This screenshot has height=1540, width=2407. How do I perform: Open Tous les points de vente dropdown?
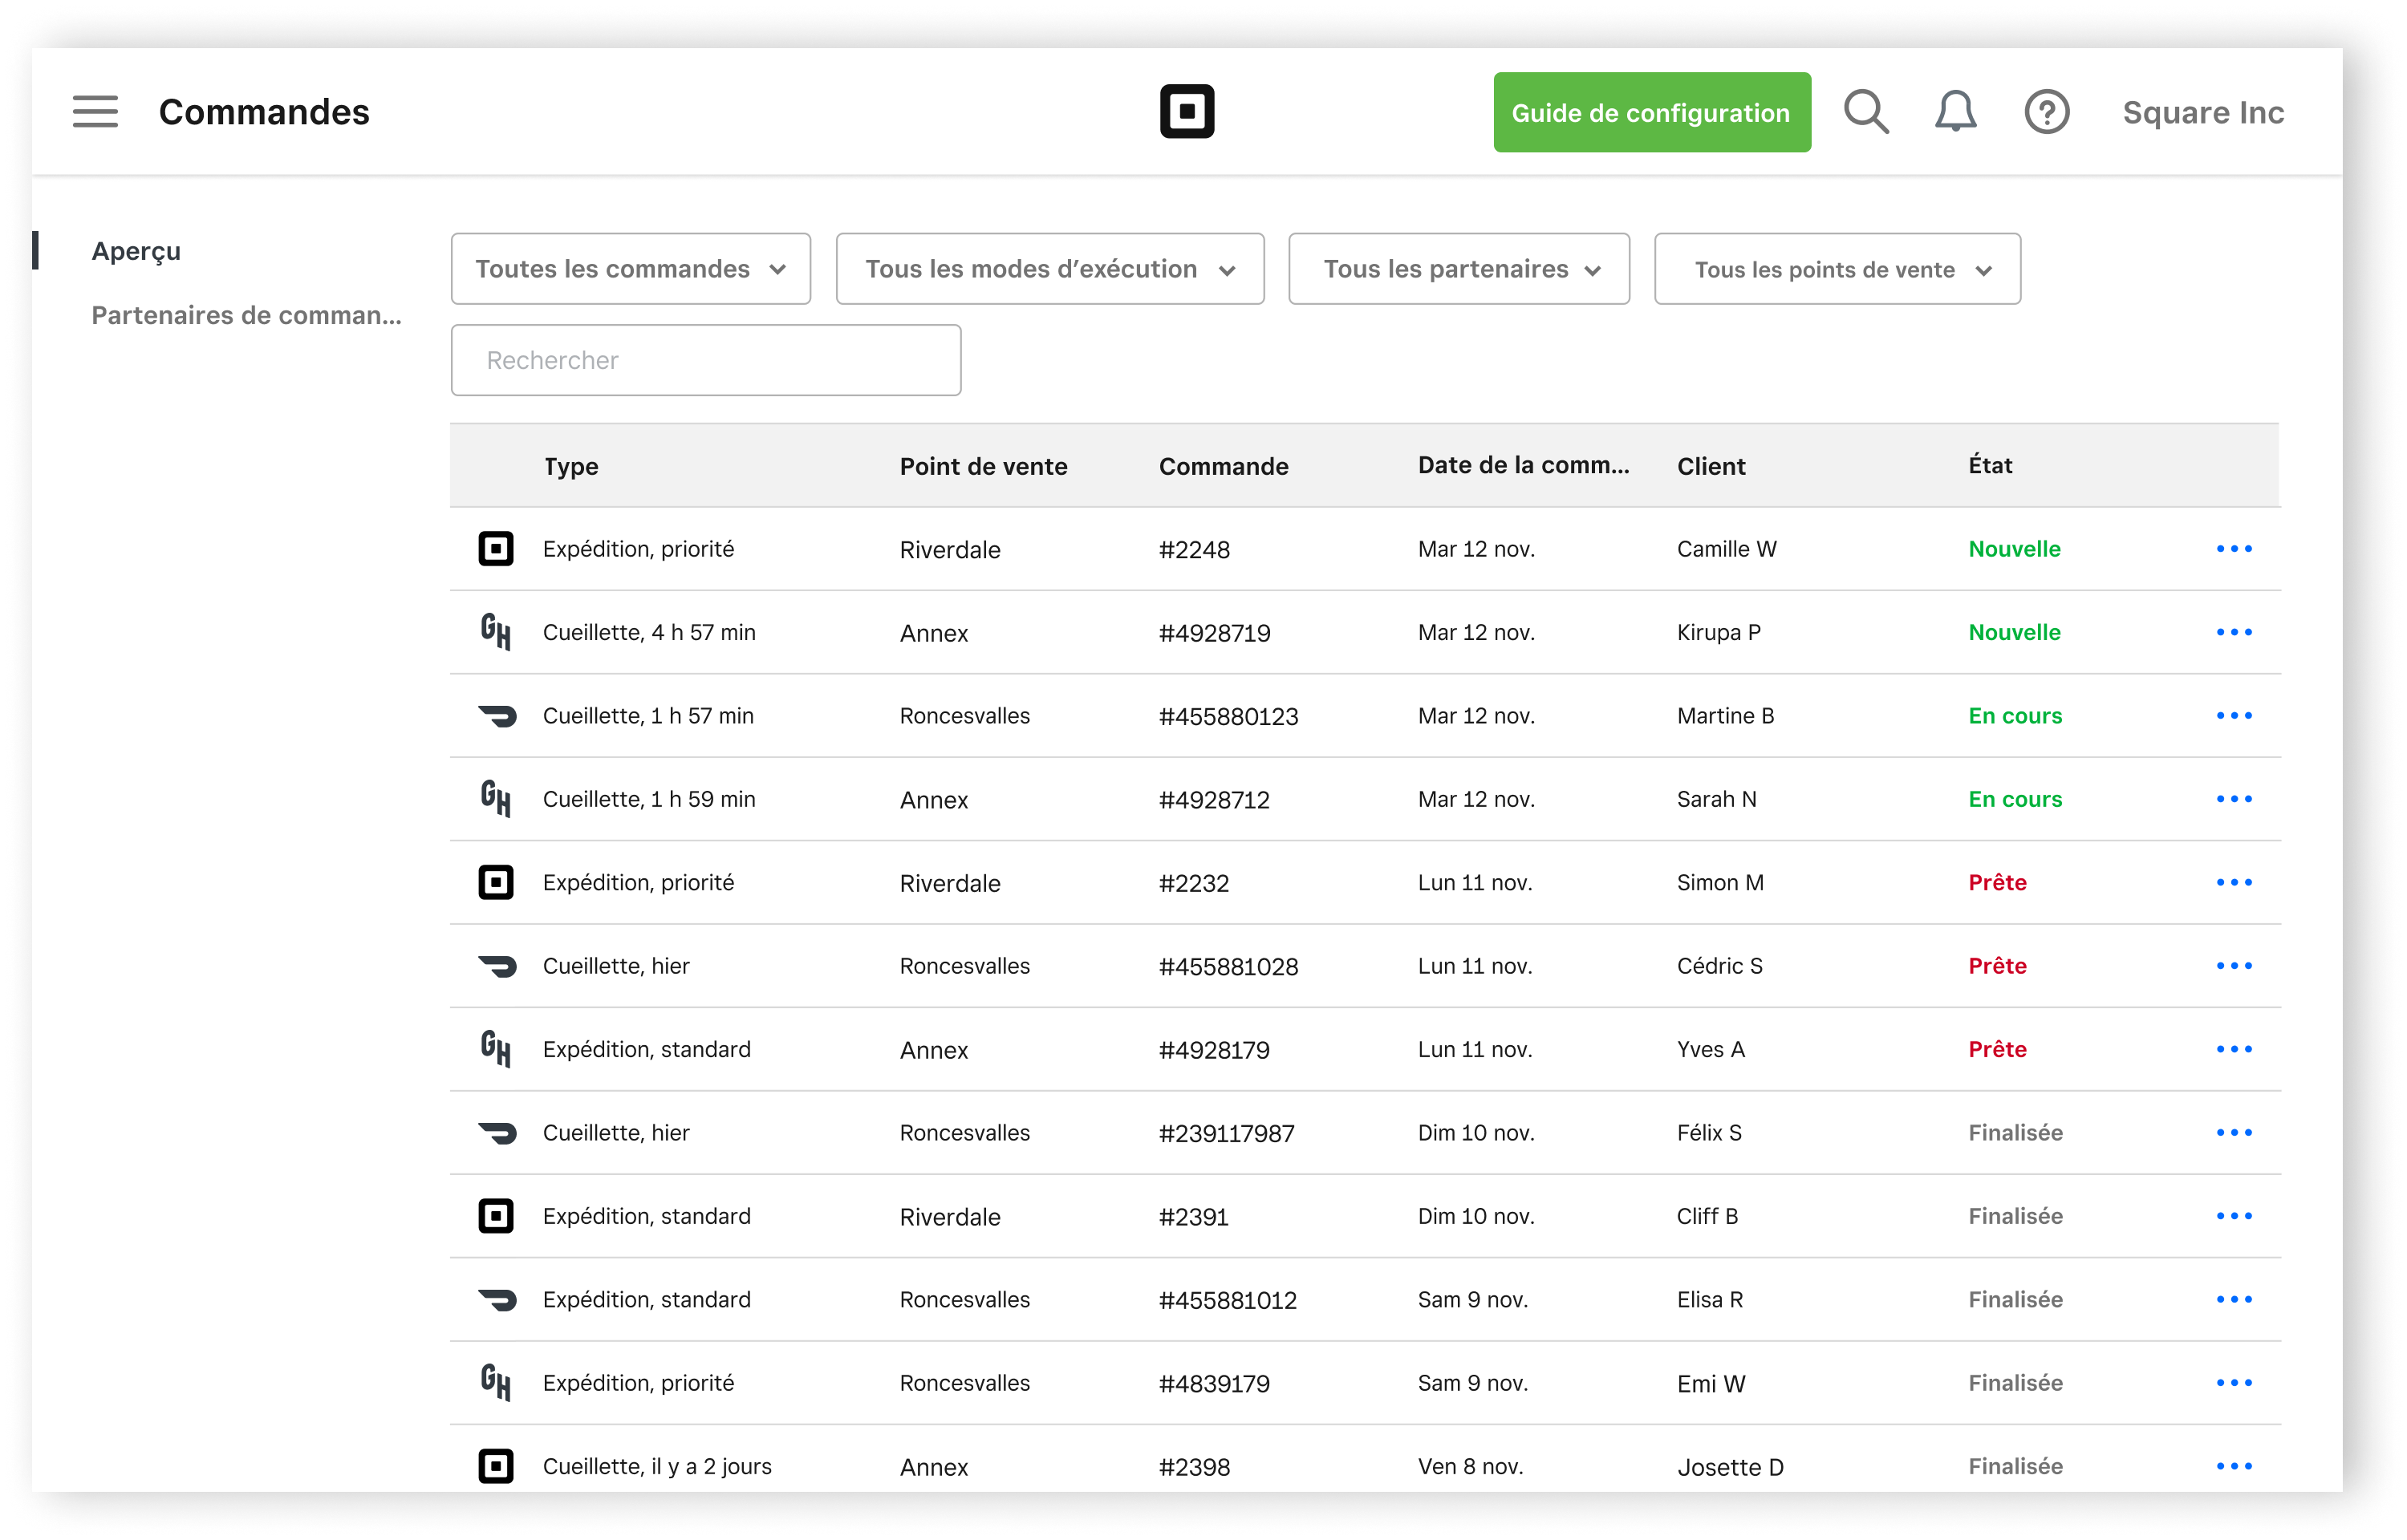[1836, 269]
